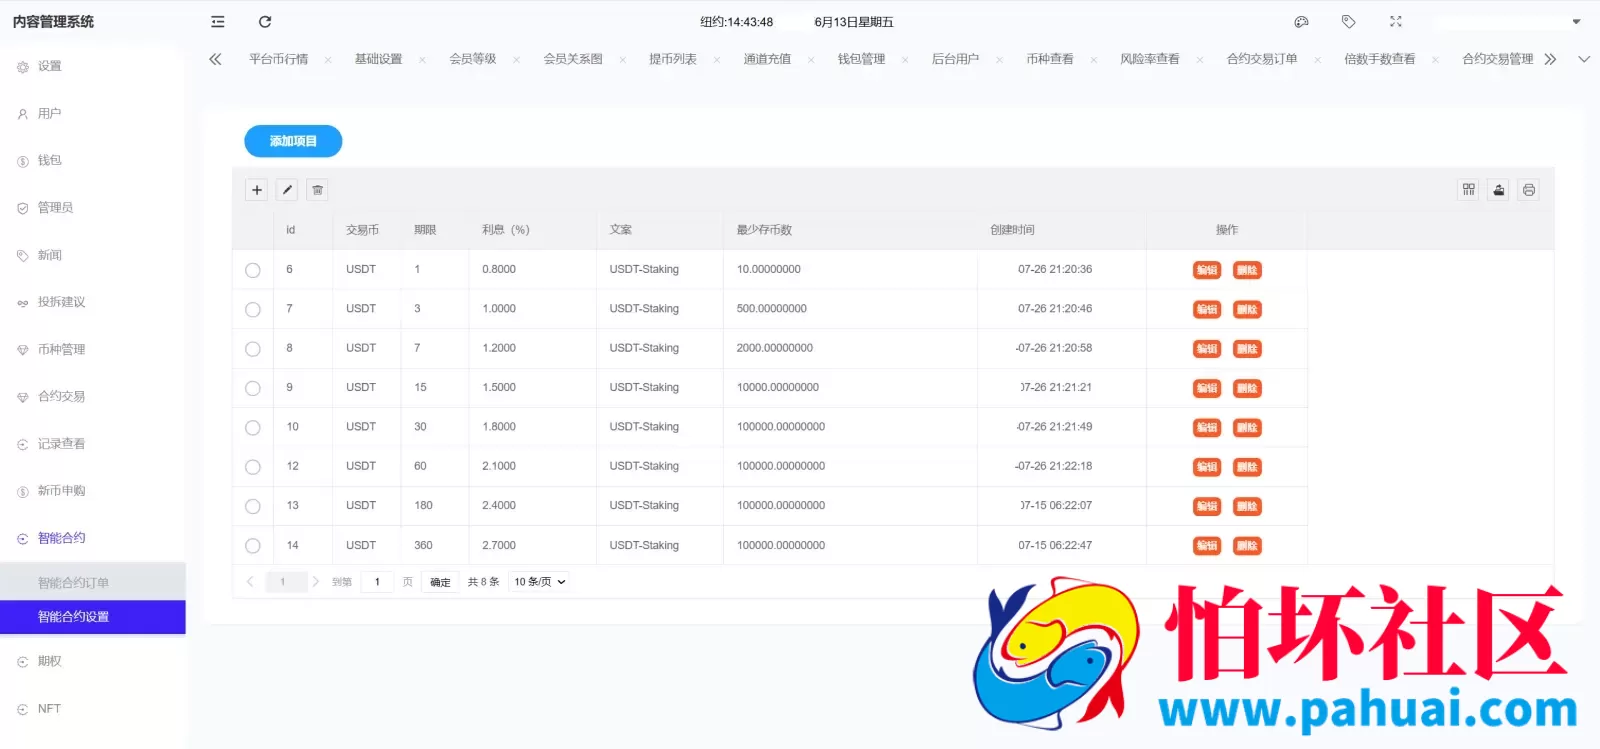The height and width of the screenshot is (749, 1600).
Task: Select the radio button for row id 12
Action: (x=253, y=467)
